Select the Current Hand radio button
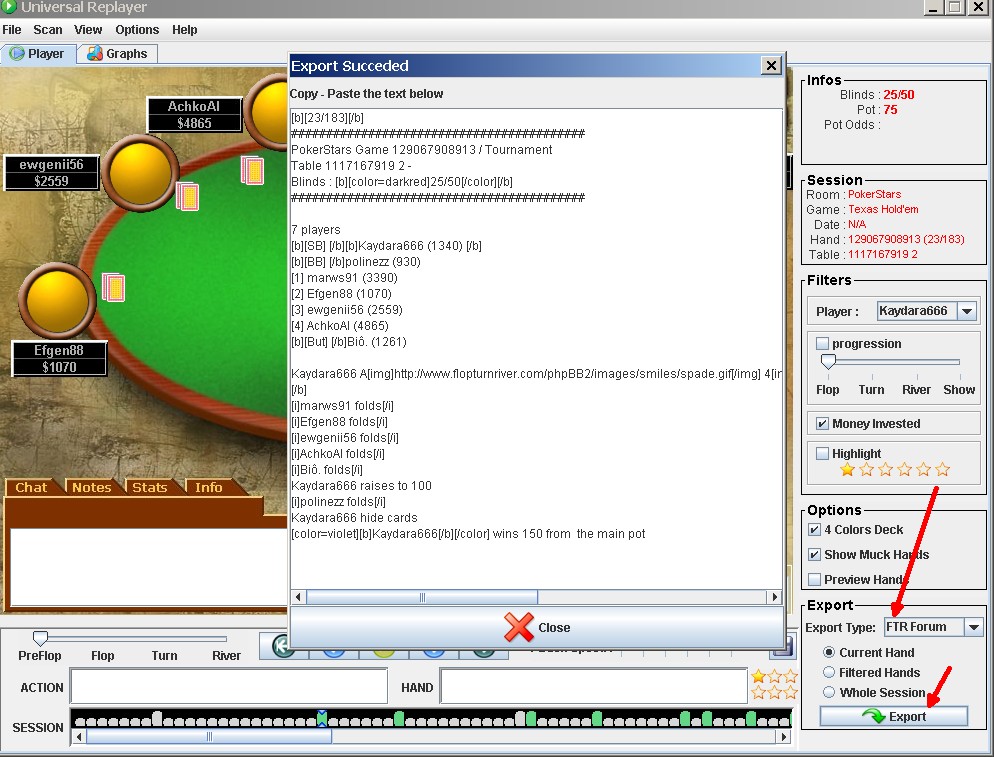994x757 pixels. click(829, 652)
